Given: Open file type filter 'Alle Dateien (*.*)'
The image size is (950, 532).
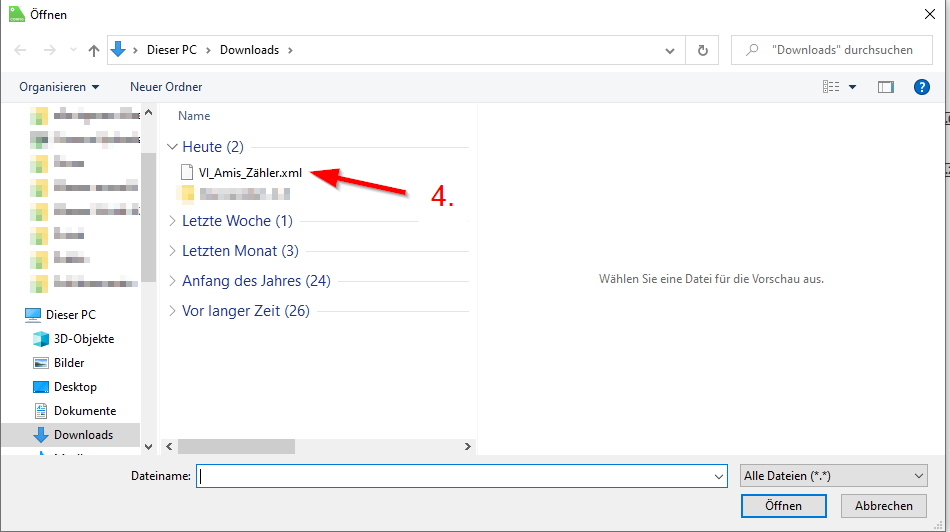Looking at the screenshot, I should [834, 476].
